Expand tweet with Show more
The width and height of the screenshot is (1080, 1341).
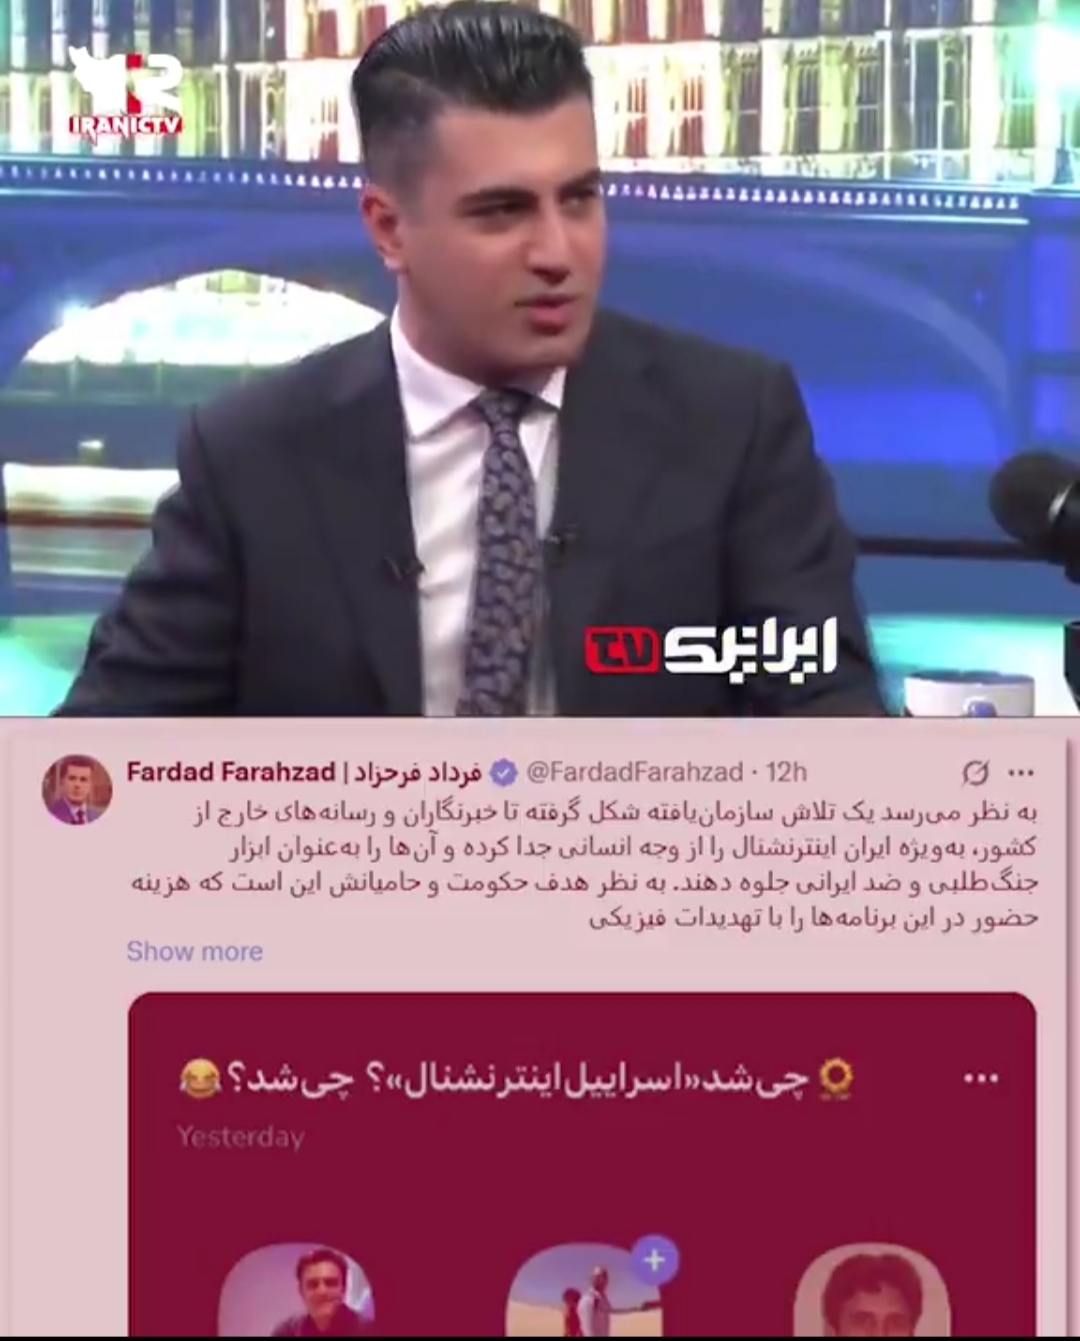(x=194, y=951)
